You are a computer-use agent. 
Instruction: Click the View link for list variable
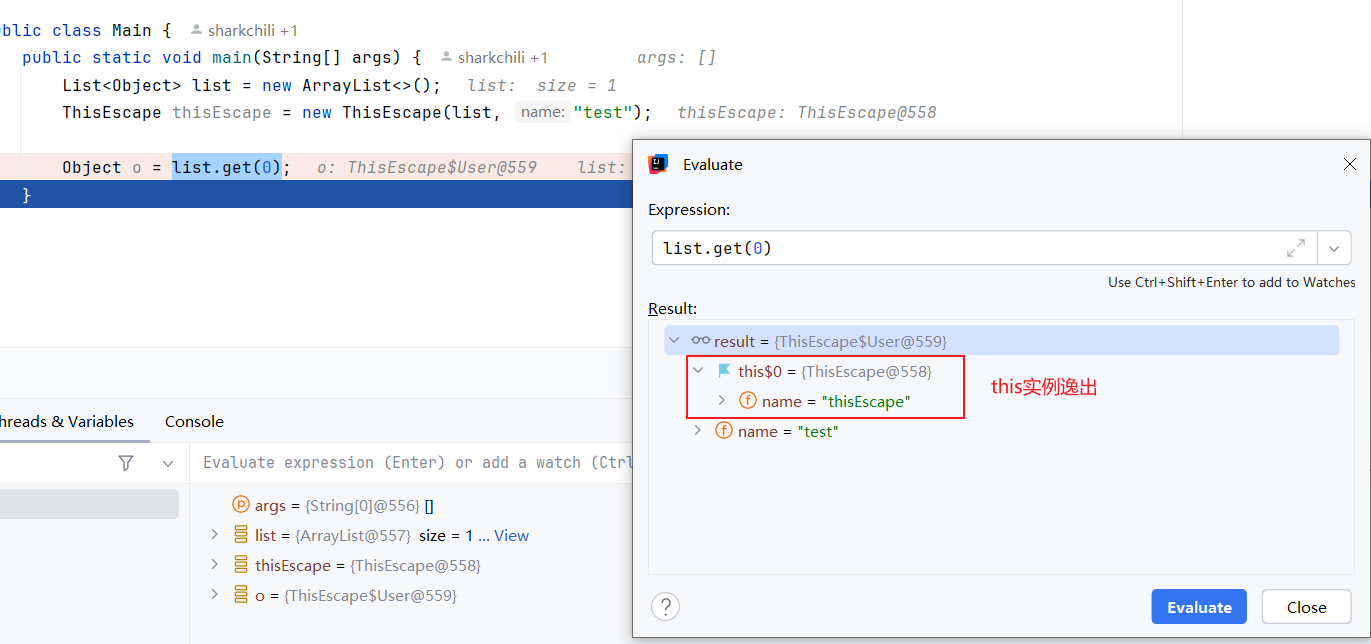[x=511, y=536]
